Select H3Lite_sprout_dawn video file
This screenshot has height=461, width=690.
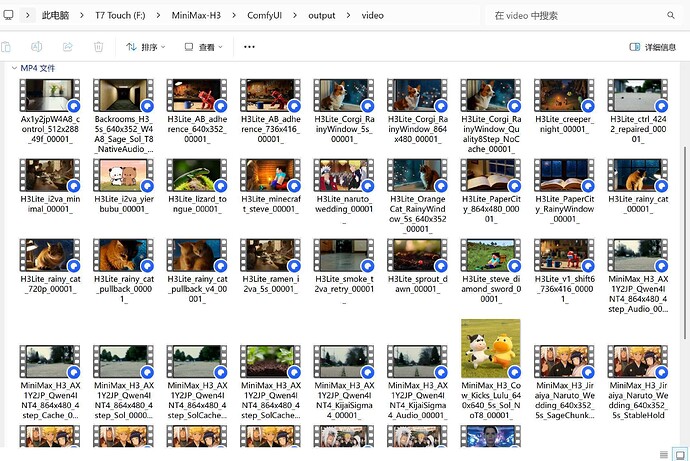pyautogui.click(x=418, y=266)
